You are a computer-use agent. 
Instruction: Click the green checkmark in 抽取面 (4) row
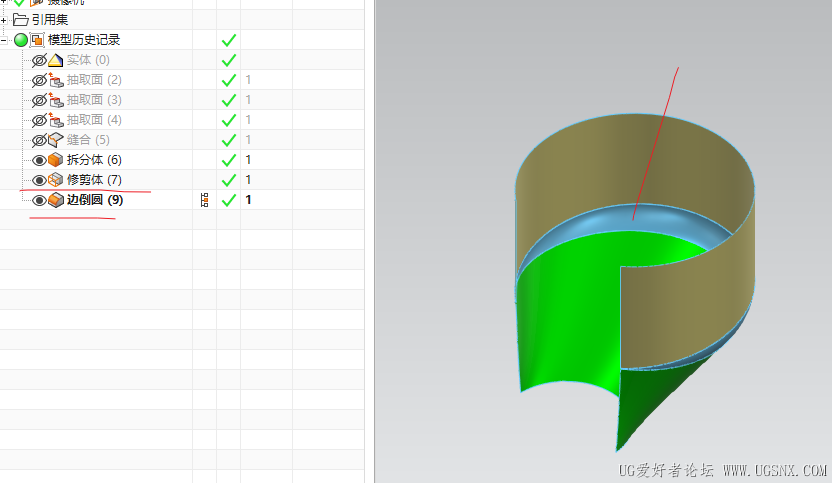click(229, 120)
